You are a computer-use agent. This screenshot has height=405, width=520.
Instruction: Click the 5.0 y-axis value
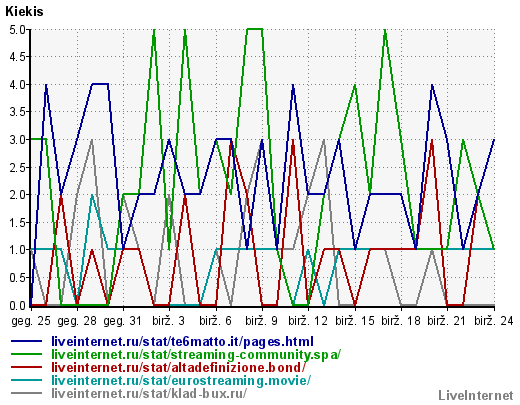(x=17, y=30)
